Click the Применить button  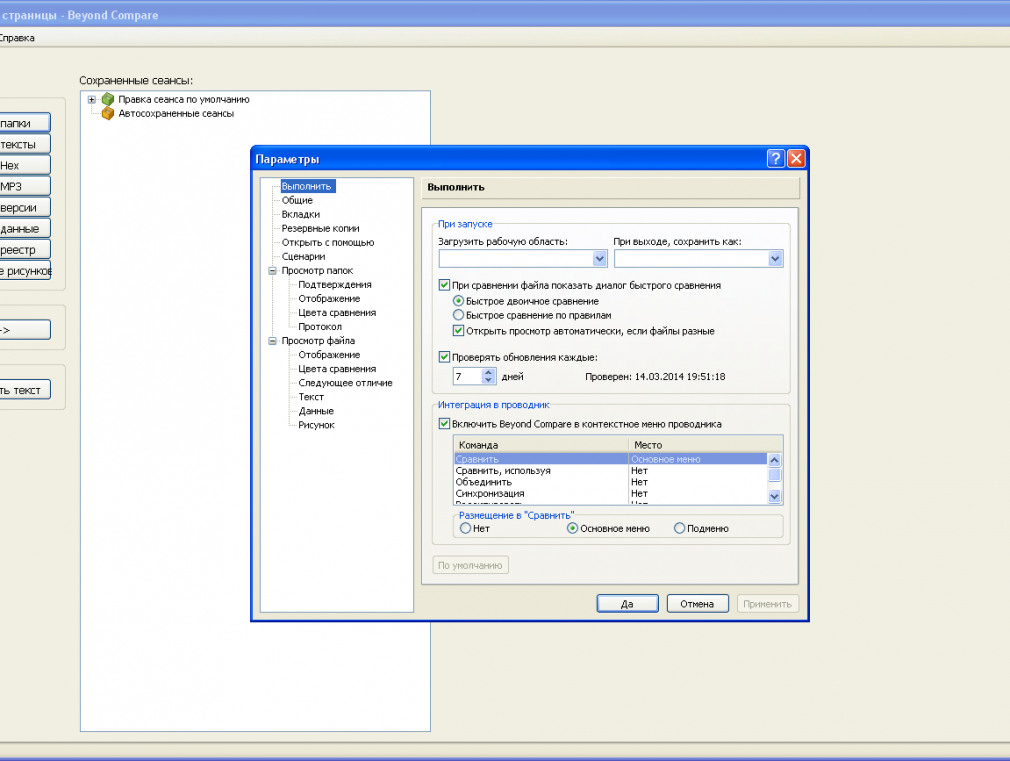(768, 604)
